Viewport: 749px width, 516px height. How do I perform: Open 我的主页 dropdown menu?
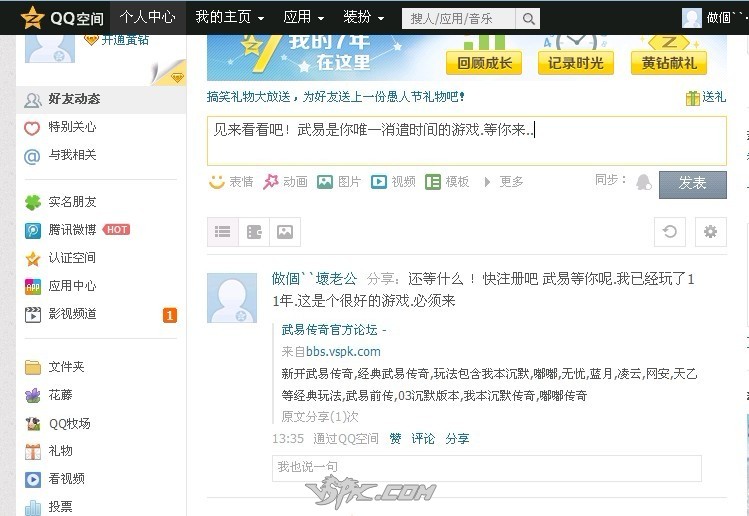click(230, 18)
